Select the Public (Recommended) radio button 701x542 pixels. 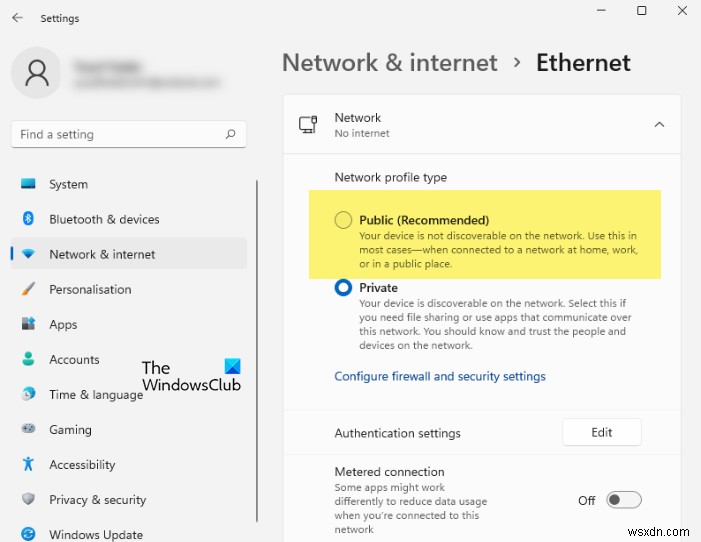343,220
